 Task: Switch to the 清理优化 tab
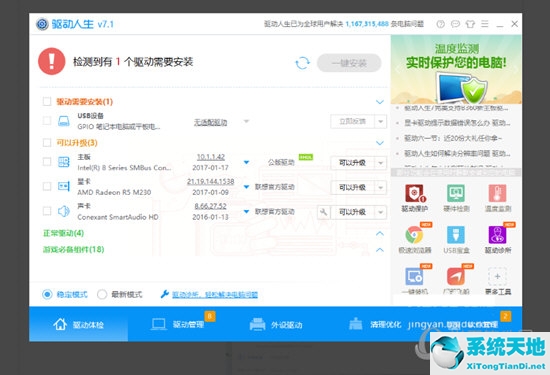(x=375, y=324)
